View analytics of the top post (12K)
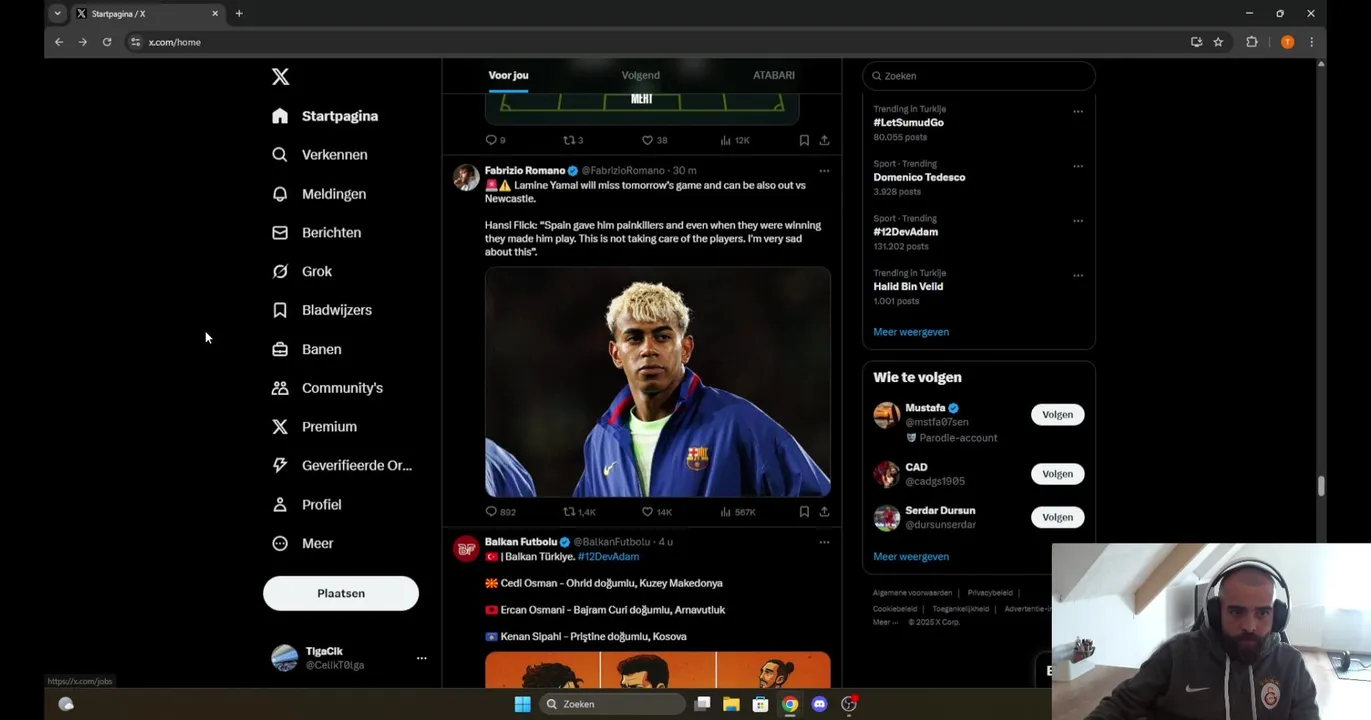This screenshot has height=720, width=1371. [734, 140]
